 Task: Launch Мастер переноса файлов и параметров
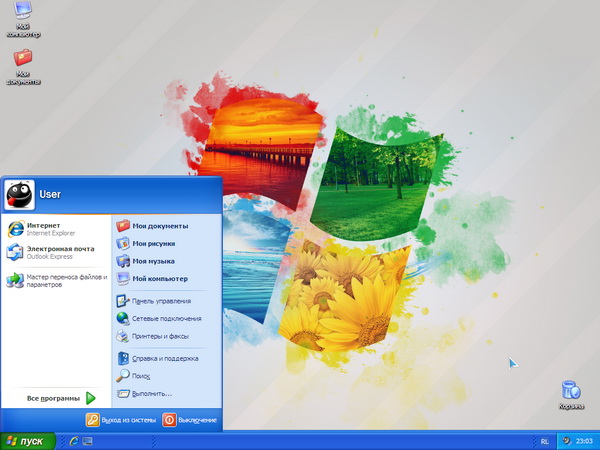pyautogui.click(x=55, y=280)
